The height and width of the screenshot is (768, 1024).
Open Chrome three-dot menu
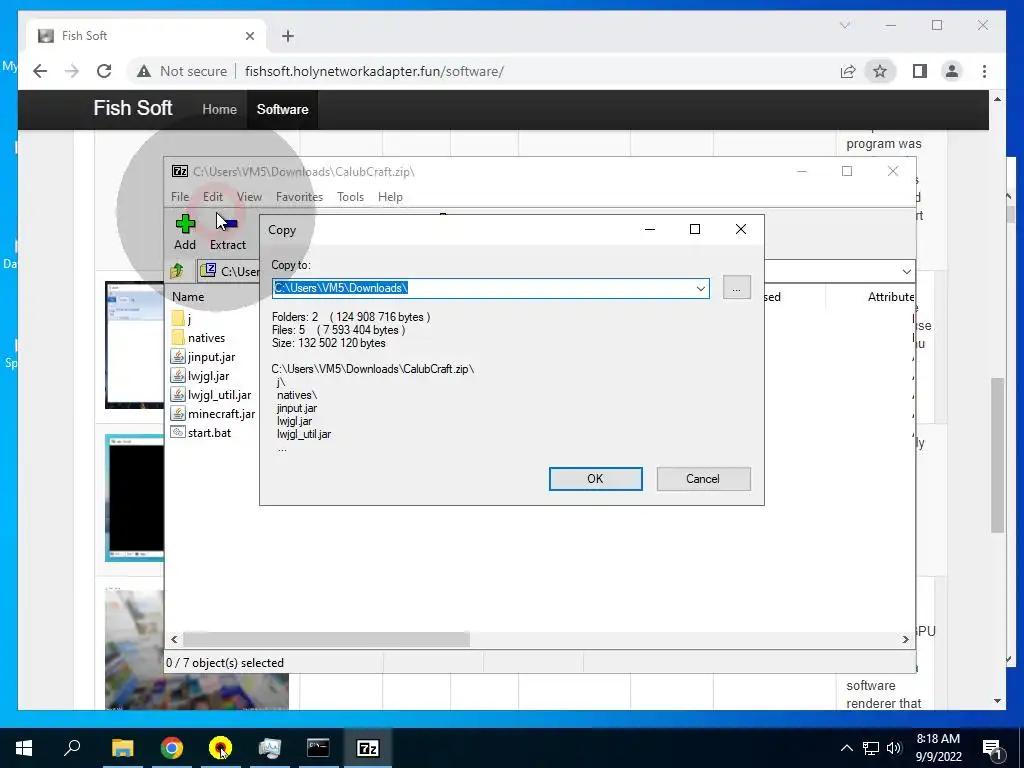click(x=984, y=71)
